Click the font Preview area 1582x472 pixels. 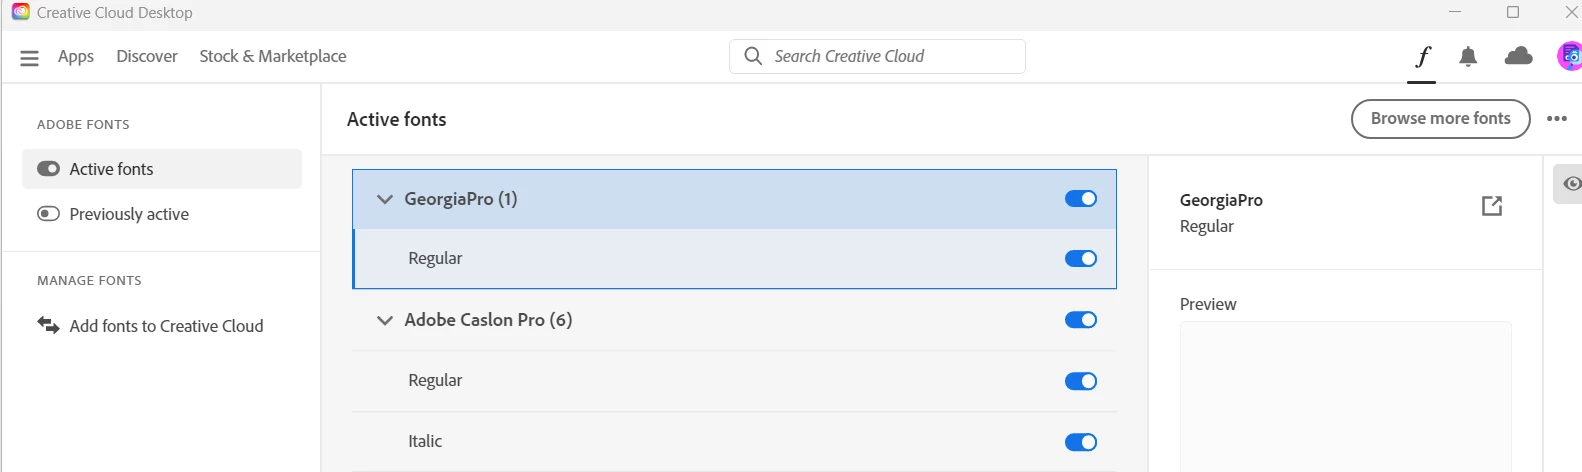tap(1345, 397)
